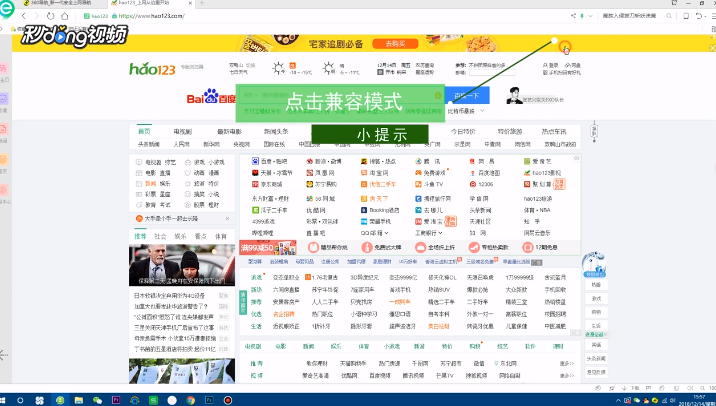Open the 特价旅游 navigation tab
The height and width of the screenshot is (406, 716).
[510, 132]
